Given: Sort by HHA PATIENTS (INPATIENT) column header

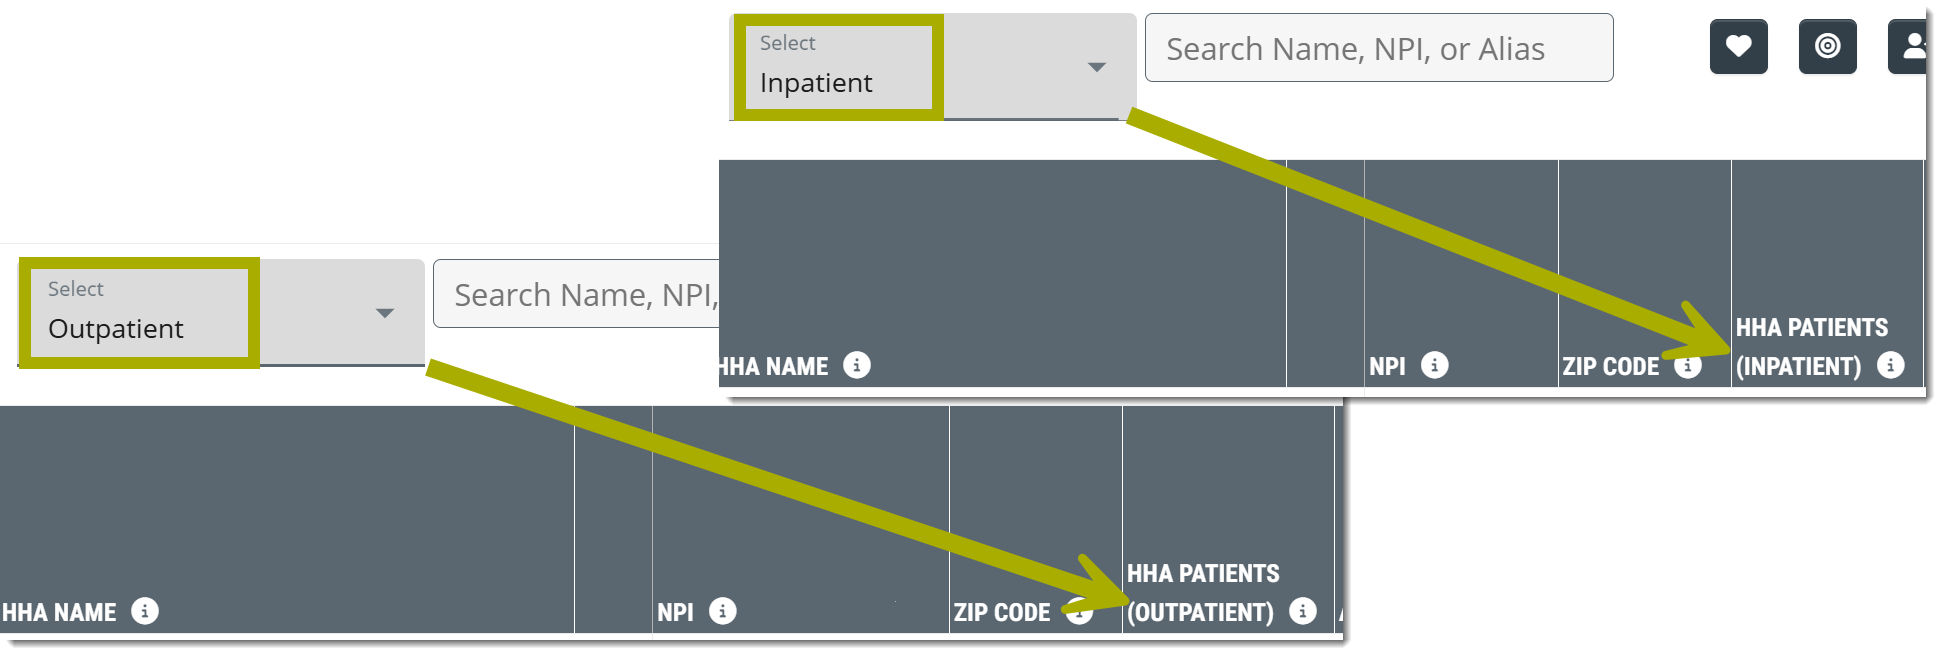Looking at the screenshot, I should [1811, 346].
